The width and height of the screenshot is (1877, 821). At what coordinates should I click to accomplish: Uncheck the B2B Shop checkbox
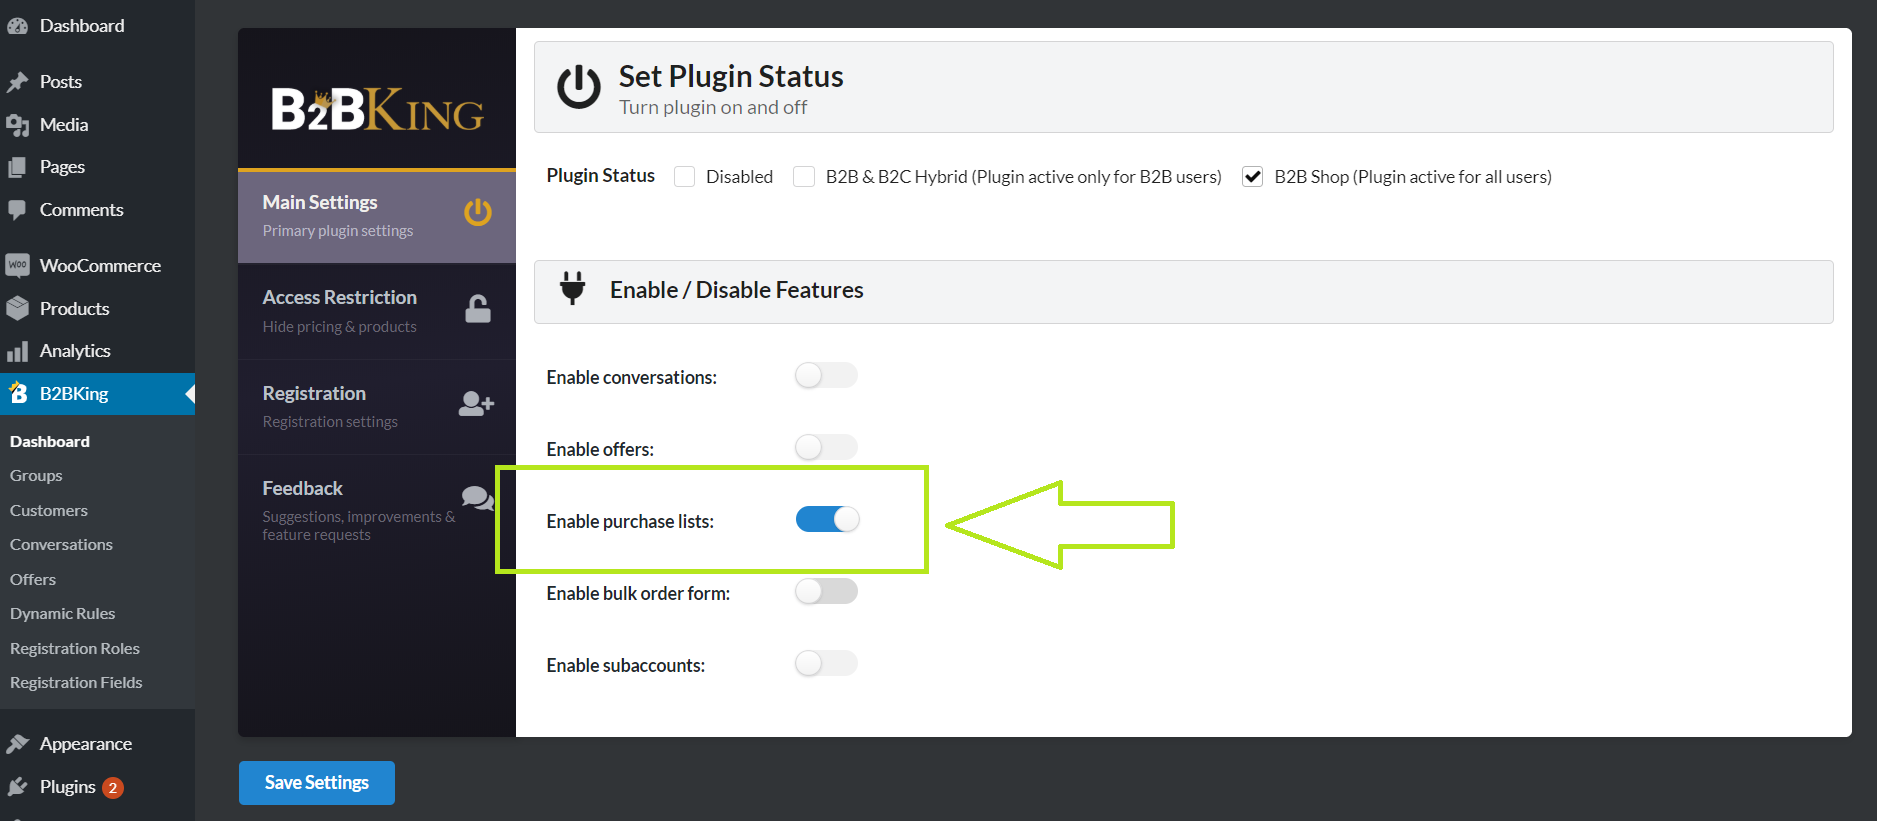point(1252,177)
